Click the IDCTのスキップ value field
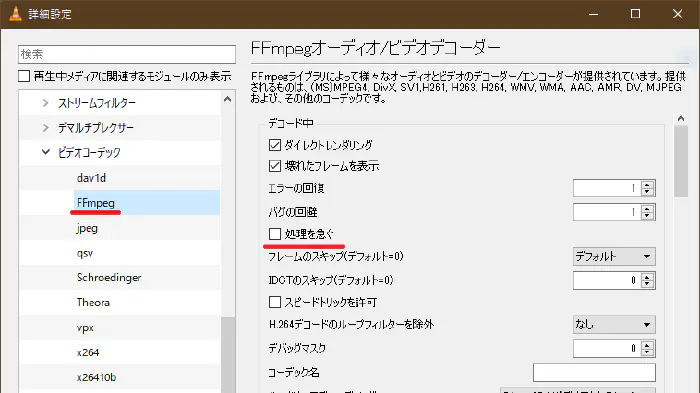700x393 pixels. (607, 280)
